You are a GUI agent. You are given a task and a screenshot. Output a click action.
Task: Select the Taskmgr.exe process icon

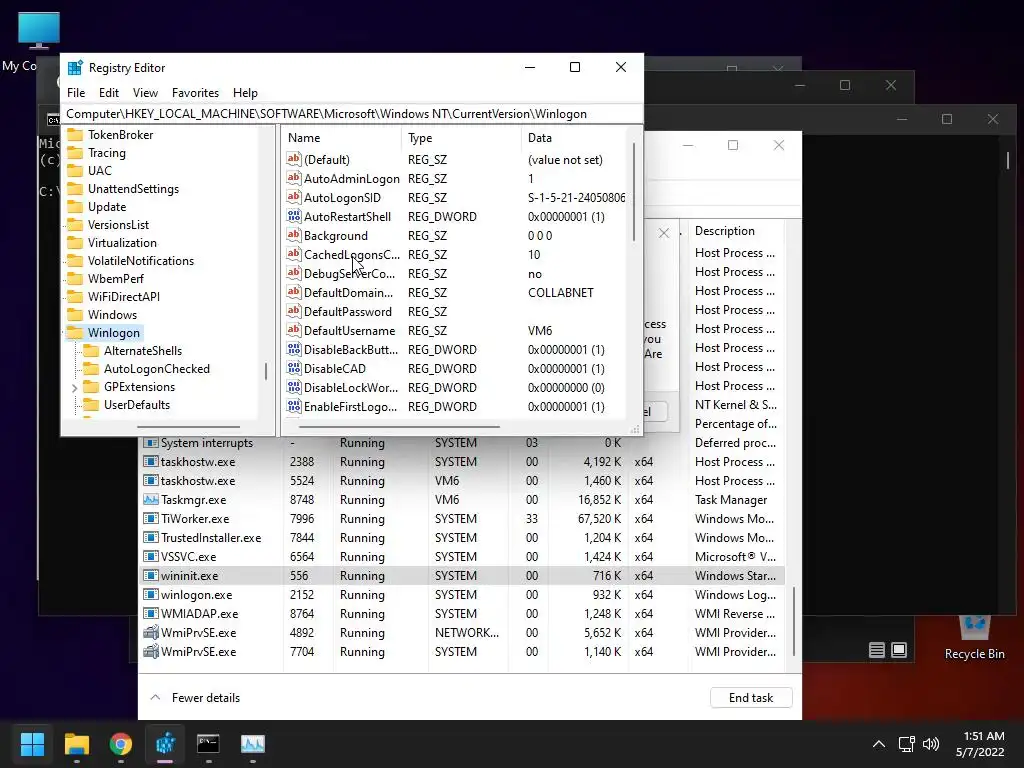coord(151,500)
